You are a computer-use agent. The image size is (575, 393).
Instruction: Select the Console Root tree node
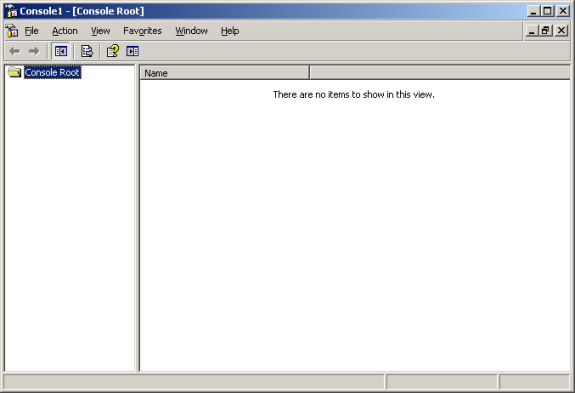[52, 73]
